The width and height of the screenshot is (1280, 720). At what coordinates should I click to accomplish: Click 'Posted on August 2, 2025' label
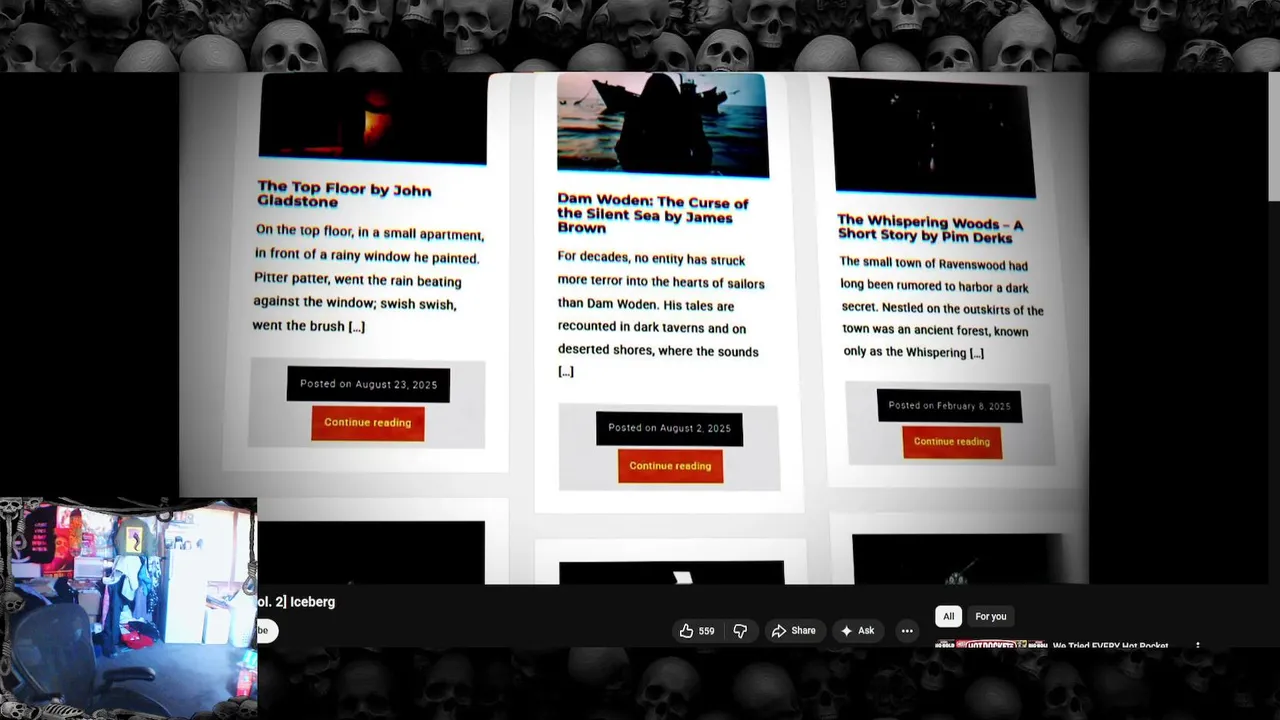click(x=669, y=428)
